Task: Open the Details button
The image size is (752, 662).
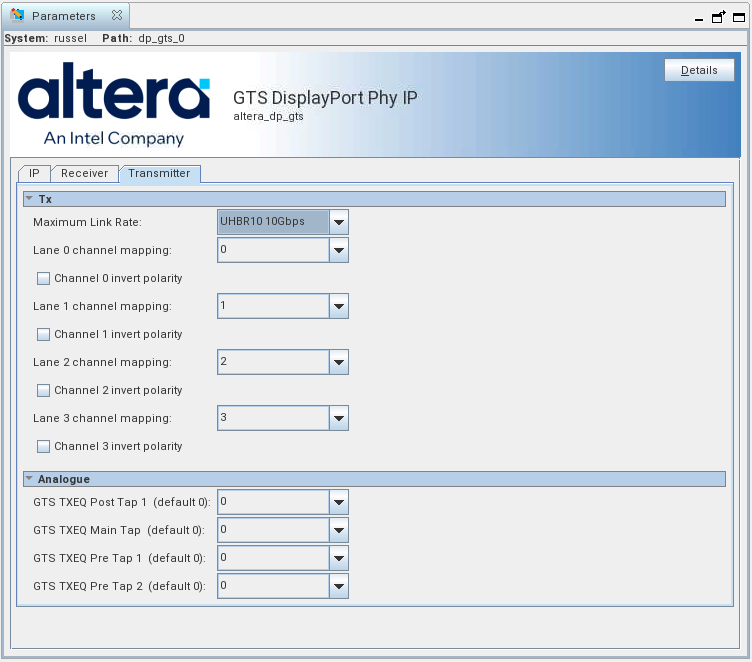Action: coord(699,70)
